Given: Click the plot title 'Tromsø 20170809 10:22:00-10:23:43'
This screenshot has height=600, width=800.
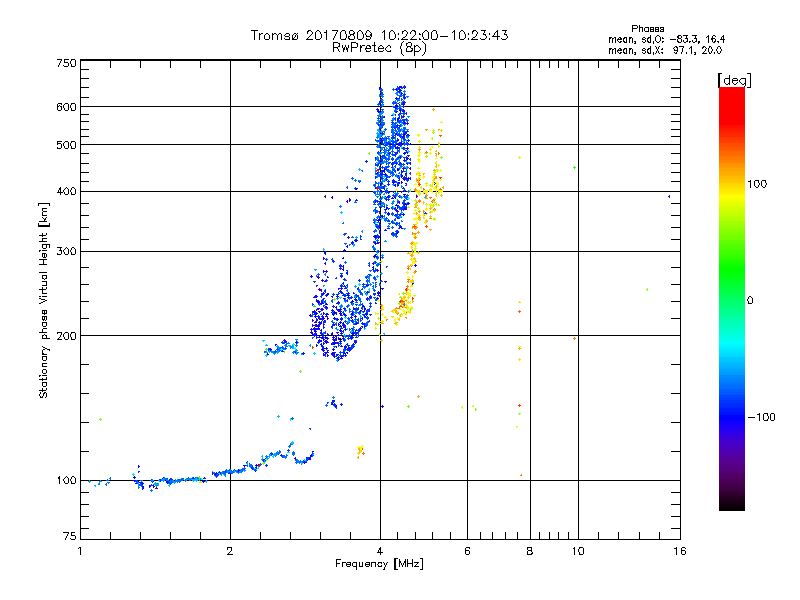Looking at the screenshot, I should pos(379,35).
